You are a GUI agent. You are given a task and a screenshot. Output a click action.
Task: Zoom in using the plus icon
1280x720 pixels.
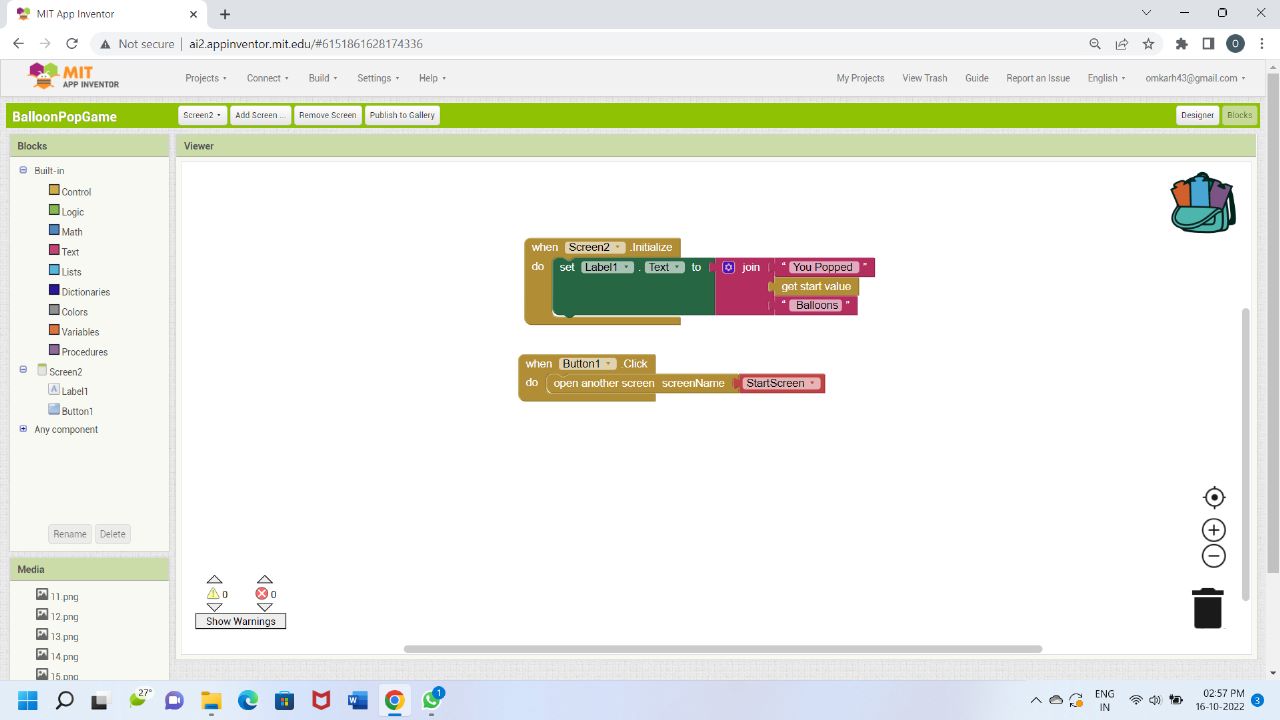tap(1214, 530)
